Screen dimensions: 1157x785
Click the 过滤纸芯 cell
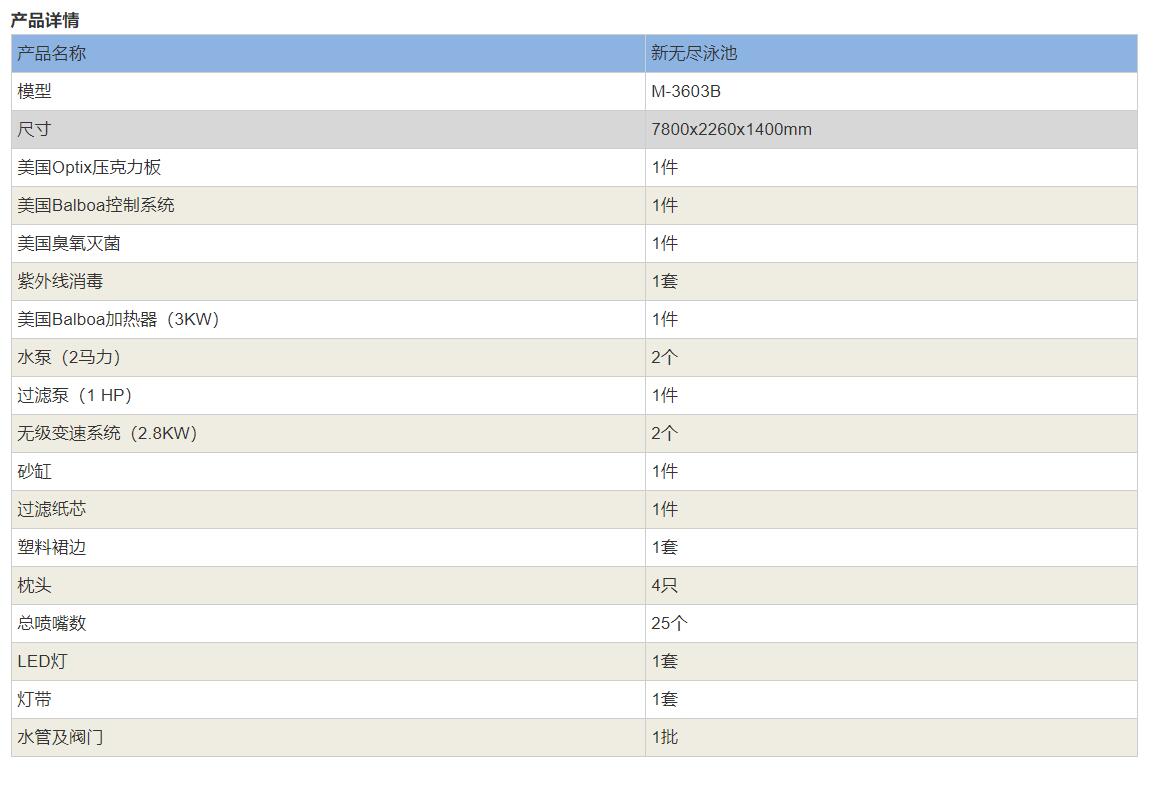click(52, 510)
